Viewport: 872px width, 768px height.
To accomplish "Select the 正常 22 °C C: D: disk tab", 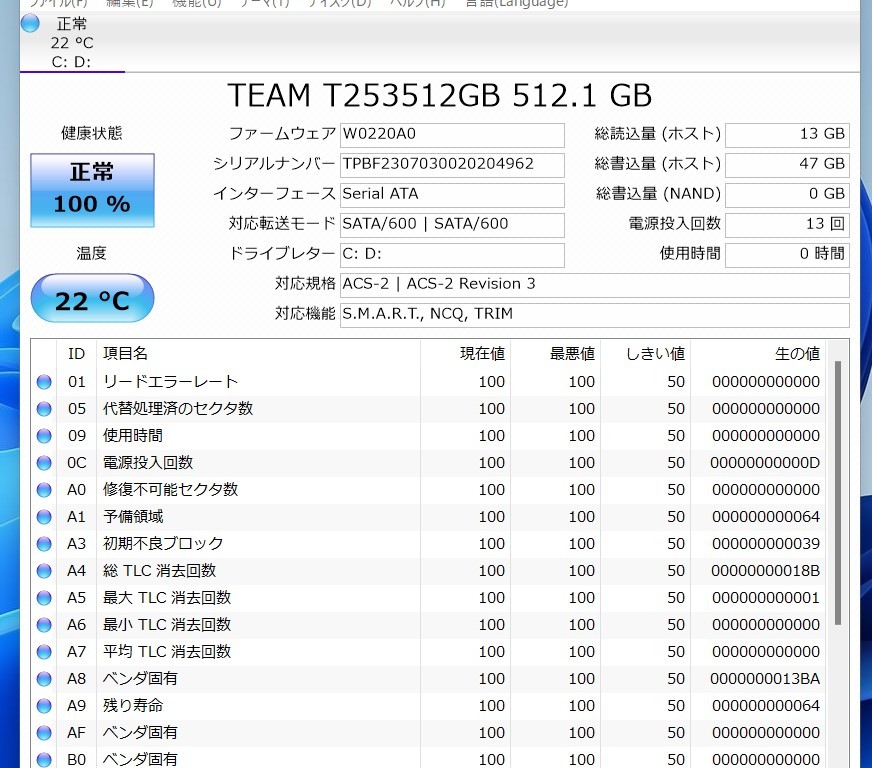I will coord(72,43).
